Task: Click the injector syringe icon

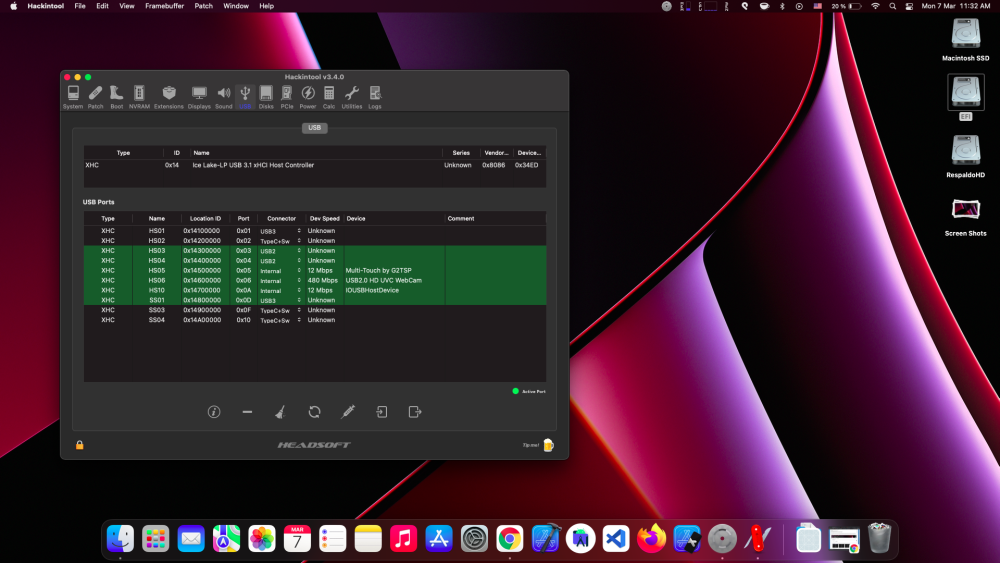Action: point(348,412)
